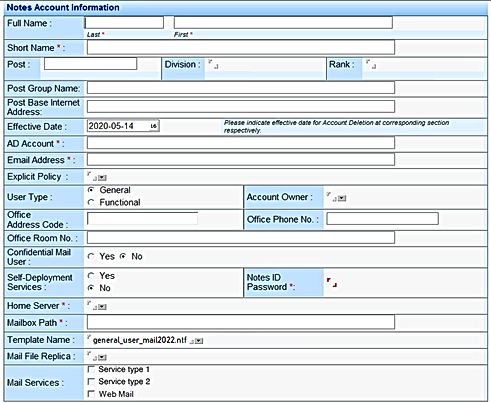Click into the Short Name field
Image resolution: width=491 pixels, height=403 pixels.
pos(241,47)
